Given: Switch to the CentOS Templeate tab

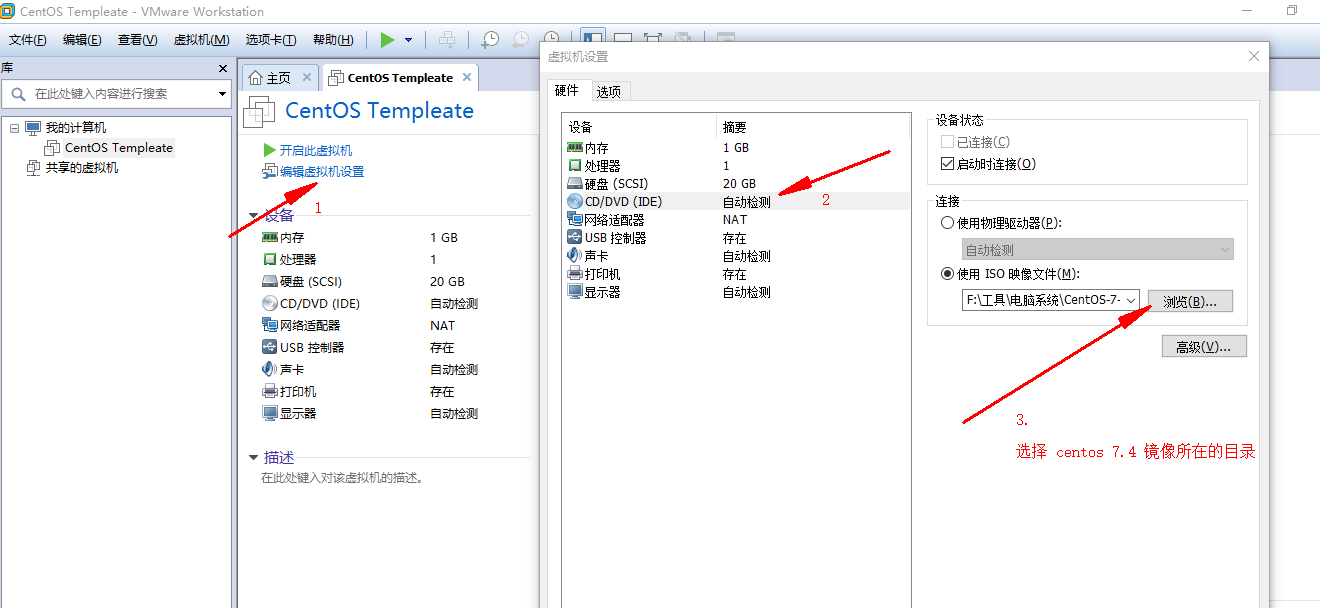Looking at the screenshot, I should point(400,78).
